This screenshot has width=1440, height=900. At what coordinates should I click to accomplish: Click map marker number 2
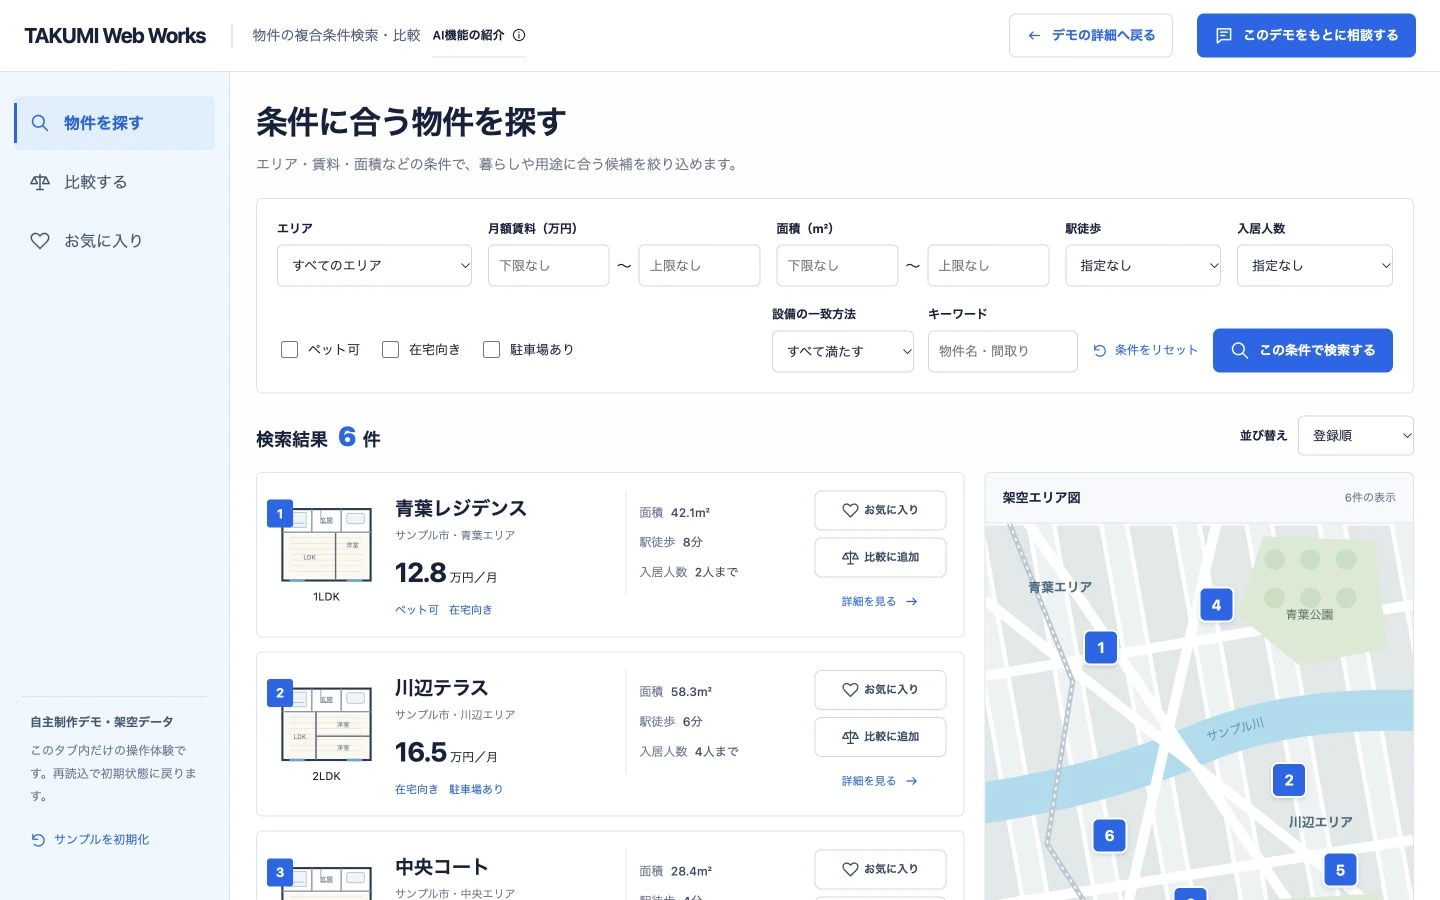1289,780
